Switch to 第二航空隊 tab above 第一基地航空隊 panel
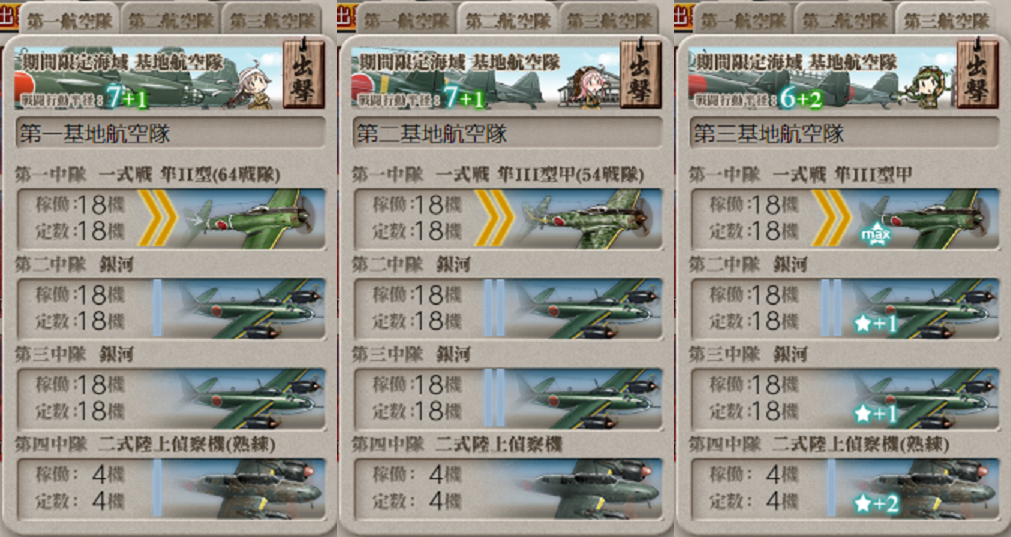1011x537 pixels. (171, 19)
